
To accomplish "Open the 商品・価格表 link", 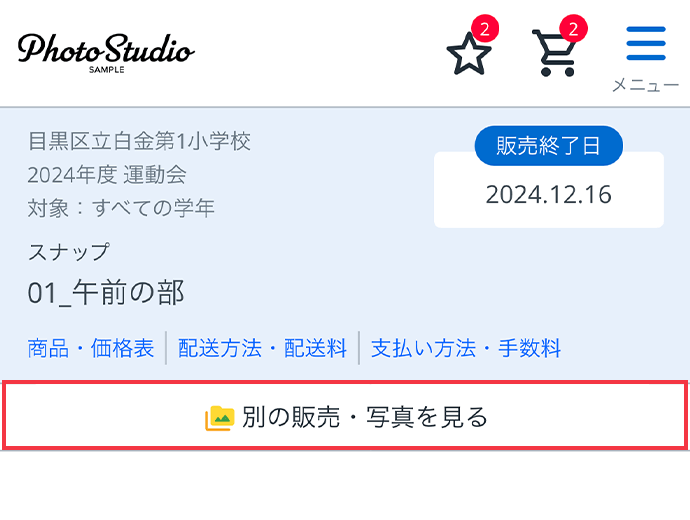I will click(x=91, y=348).
